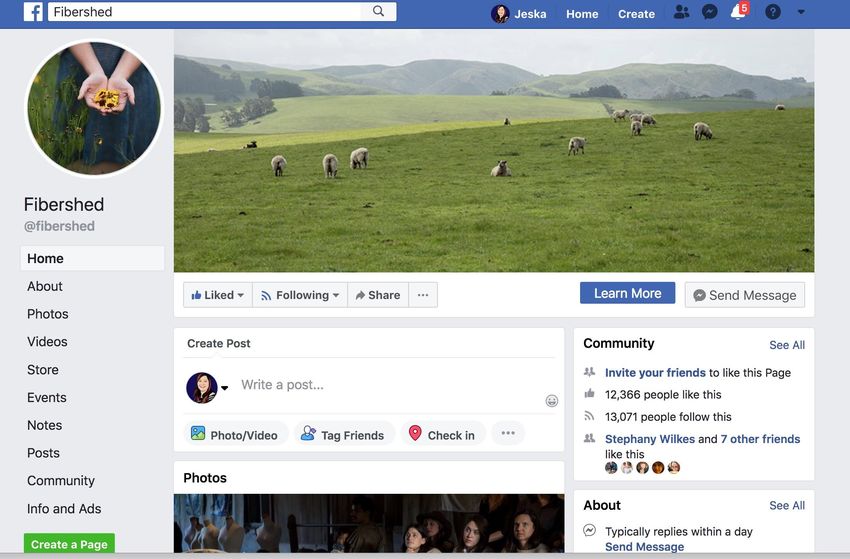Click the search magnifier icon
Image resolution: width=850 pixels, height=559 pixels.
[378, 11]
